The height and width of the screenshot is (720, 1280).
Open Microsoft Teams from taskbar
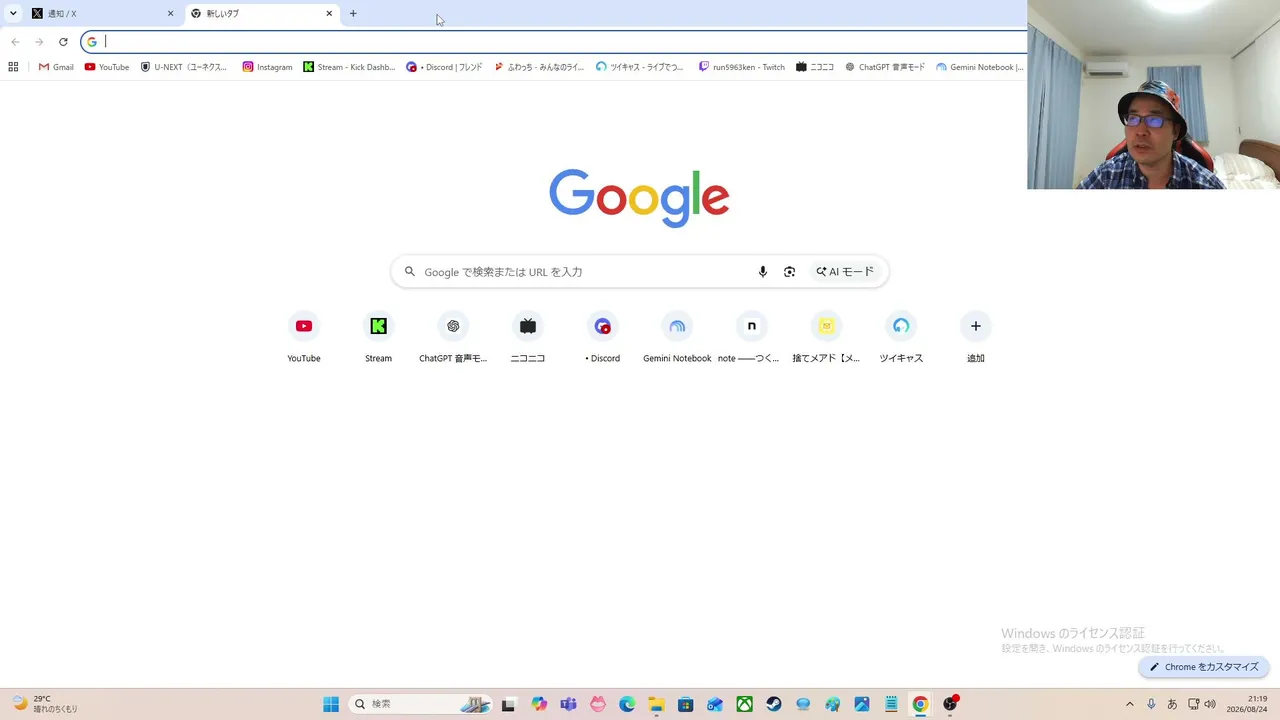[x=568, y=704]
